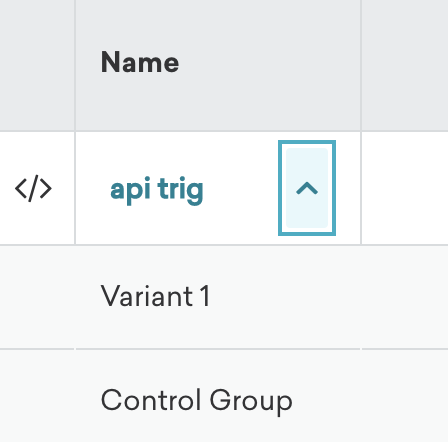Click the API-triggered type icon in the first column

tap(33, 188)
